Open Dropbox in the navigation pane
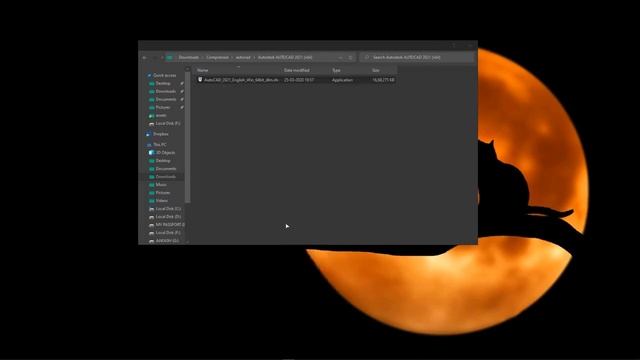 (x=160, y=134)
